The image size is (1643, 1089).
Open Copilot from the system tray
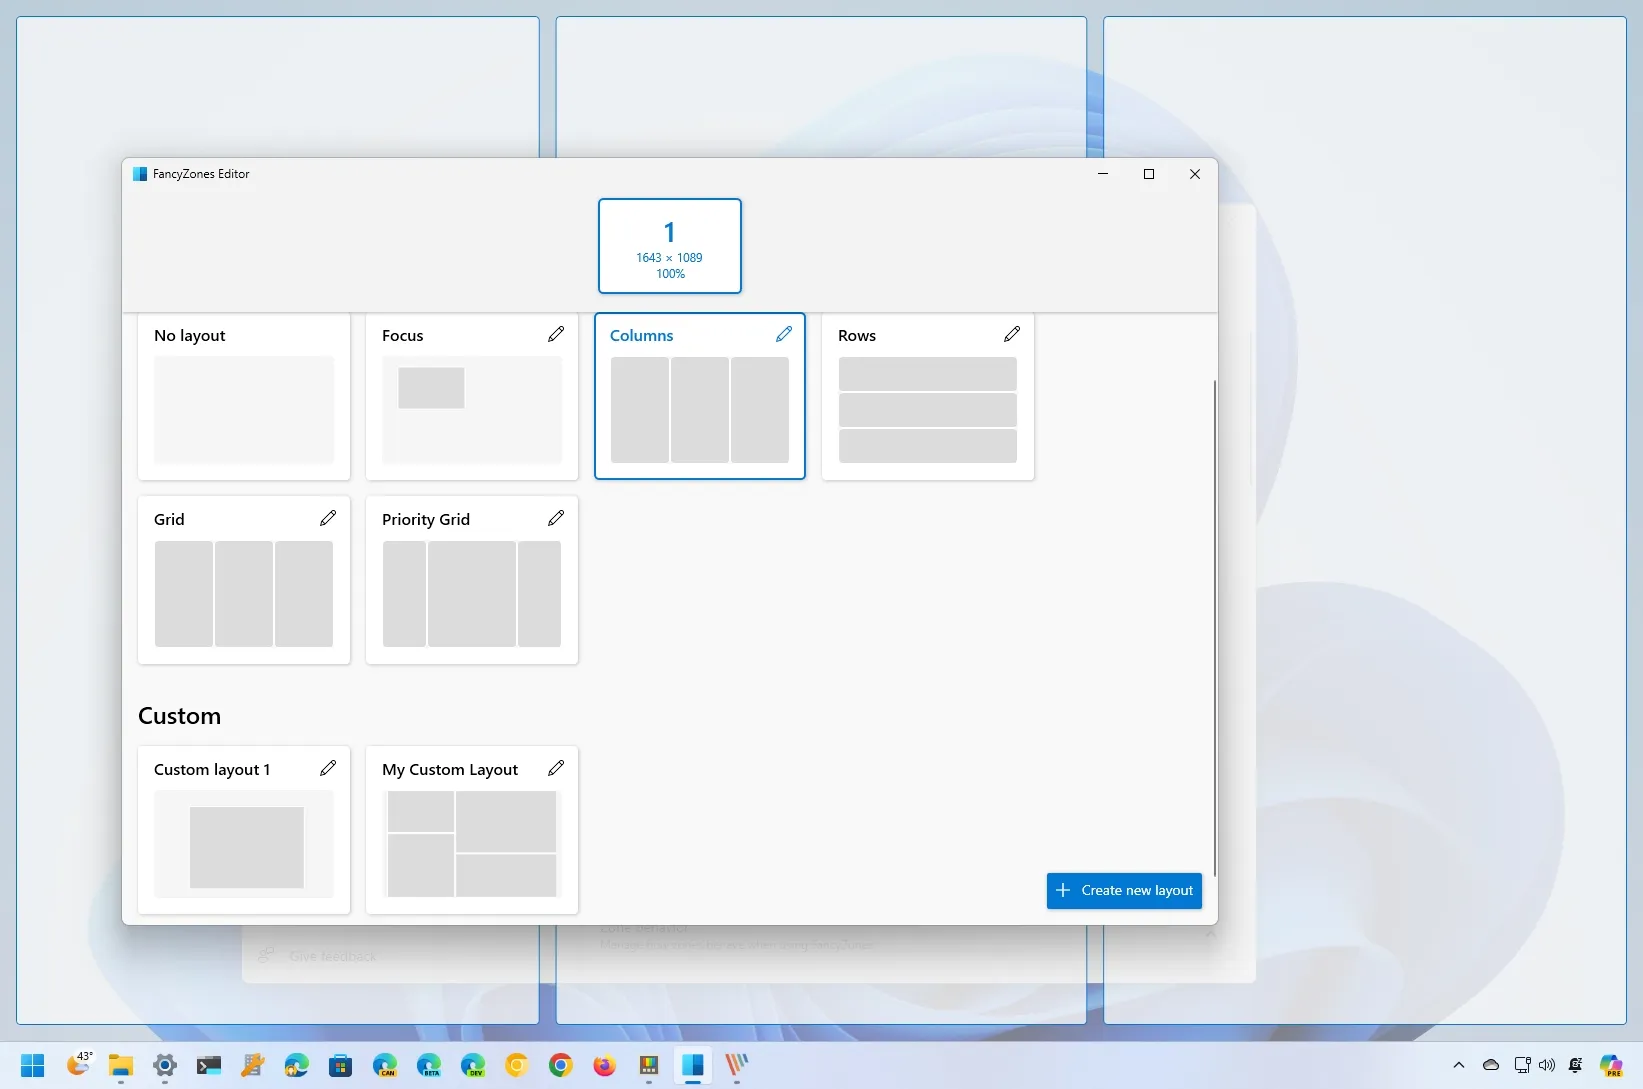pos(1610,1066)
